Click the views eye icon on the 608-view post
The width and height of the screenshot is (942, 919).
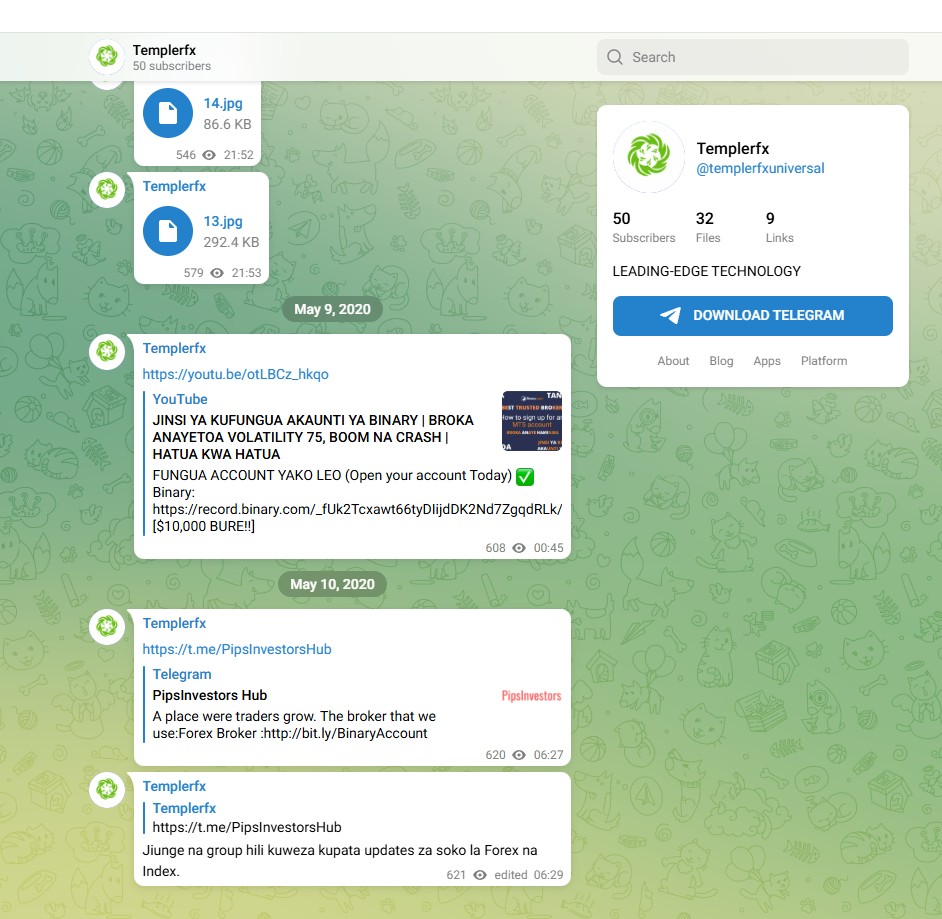click(x=519, y=548)
